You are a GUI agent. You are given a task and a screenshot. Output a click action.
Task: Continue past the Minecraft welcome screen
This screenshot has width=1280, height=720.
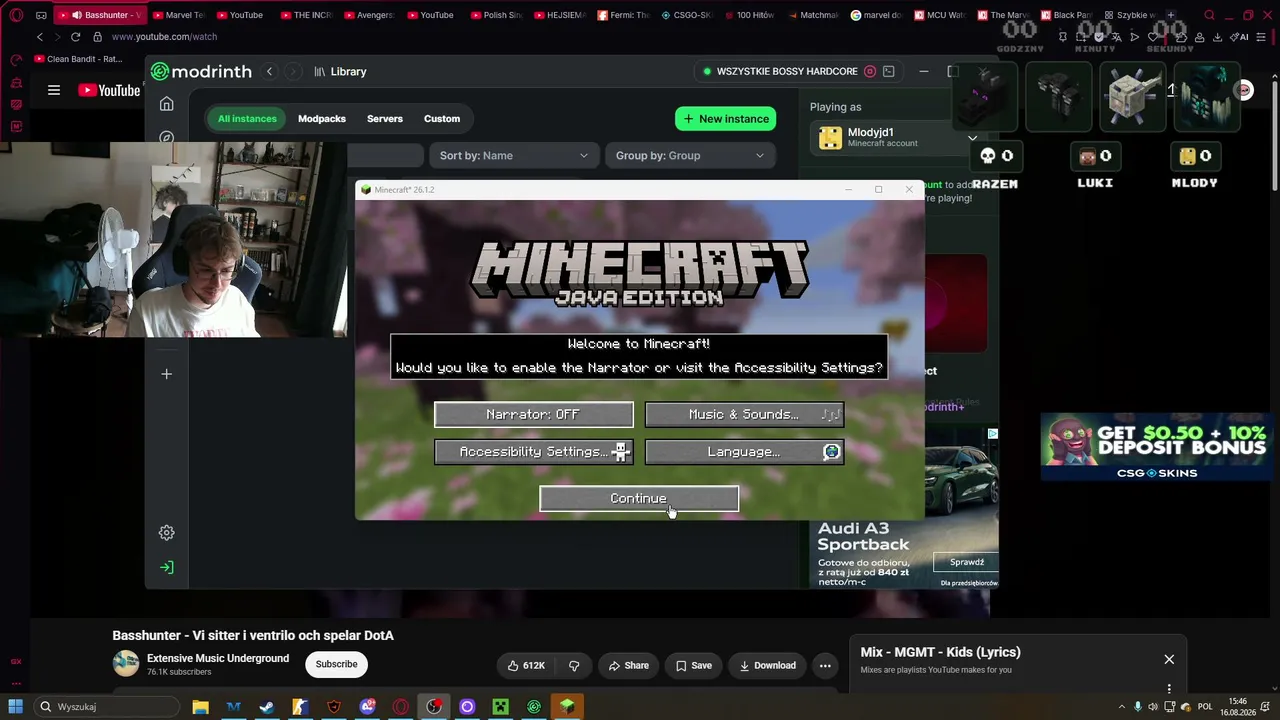(639, 499)
